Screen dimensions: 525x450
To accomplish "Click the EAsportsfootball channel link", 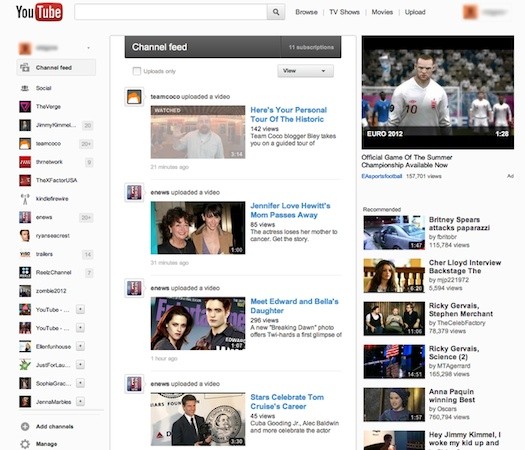I will [382, 176].
